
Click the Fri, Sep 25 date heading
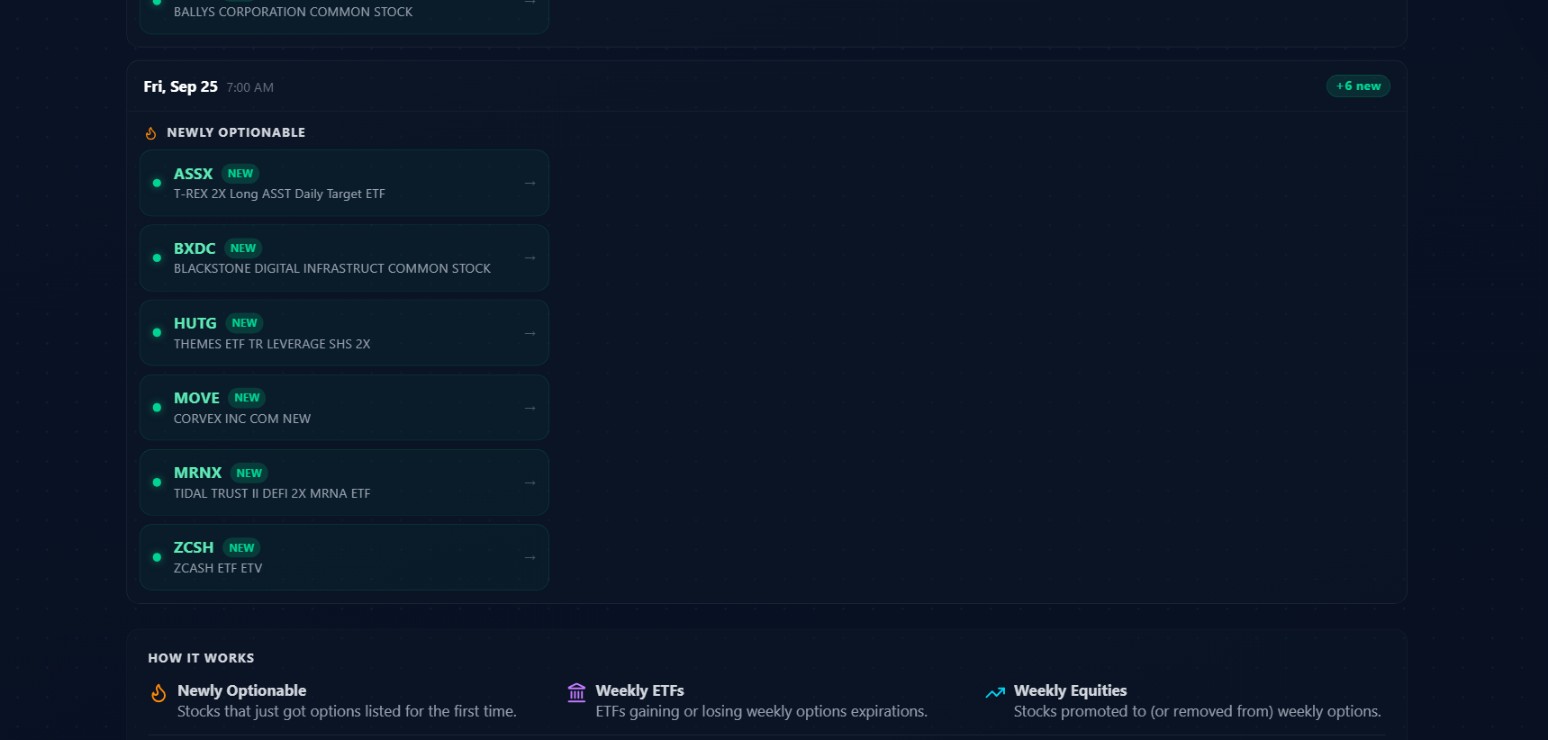tap(181, 87)
